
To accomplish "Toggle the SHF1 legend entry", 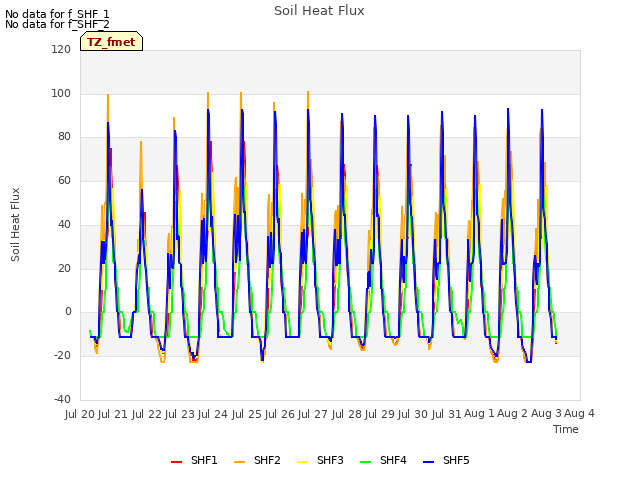I will (194, 460).
